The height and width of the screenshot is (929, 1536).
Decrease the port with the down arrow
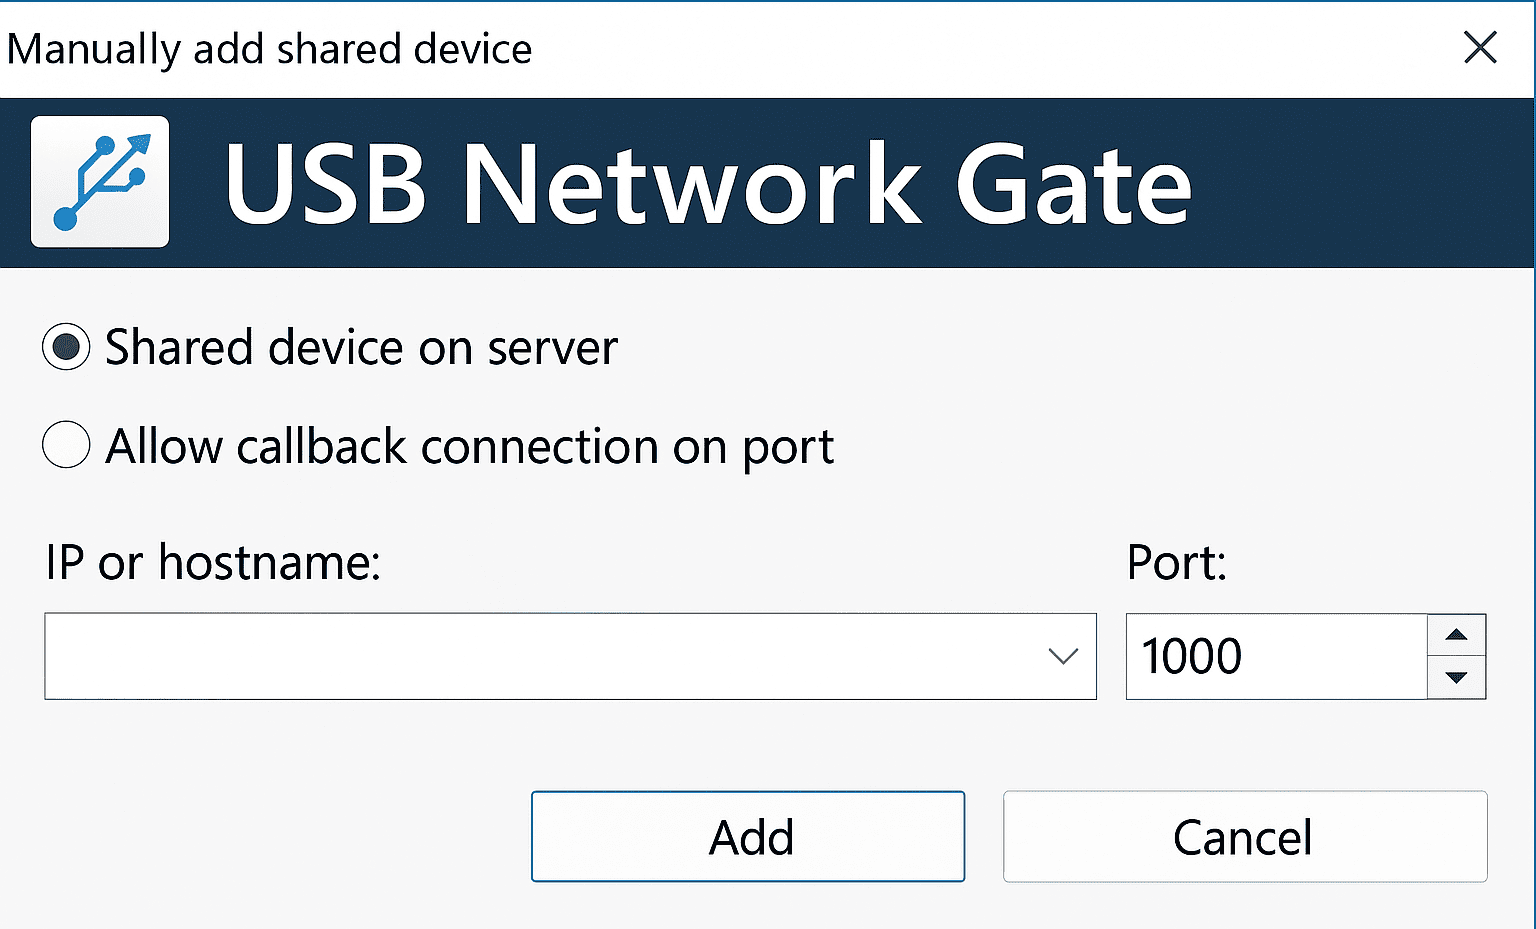click(1456, 678)
